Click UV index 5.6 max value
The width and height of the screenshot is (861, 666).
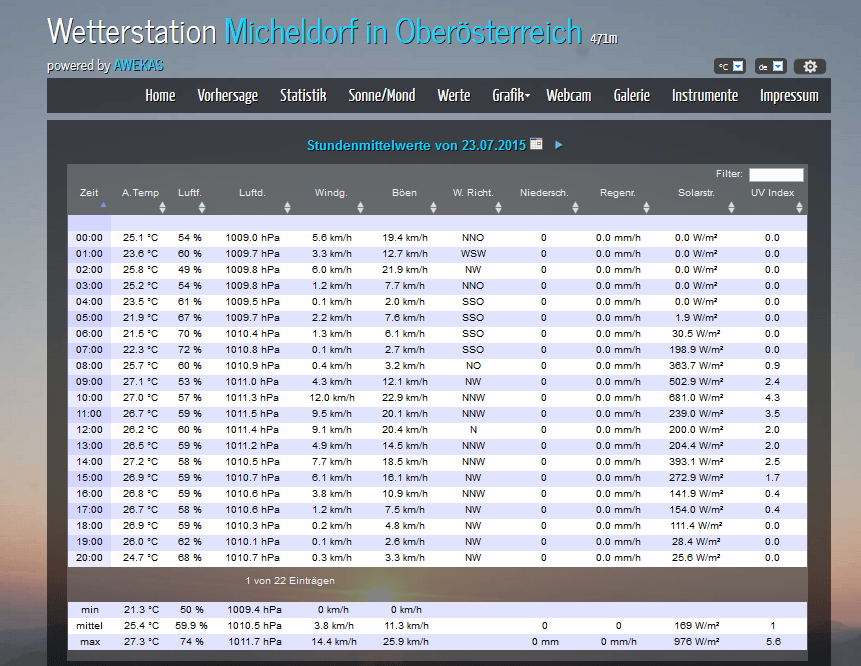coord(773,641)
